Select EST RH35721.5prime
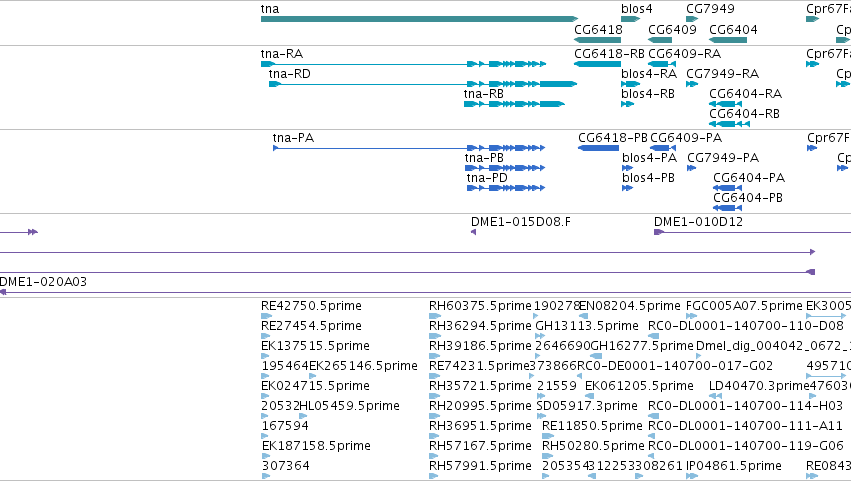The height and width of the screenshot is (481, 851). tap(480, 386)
